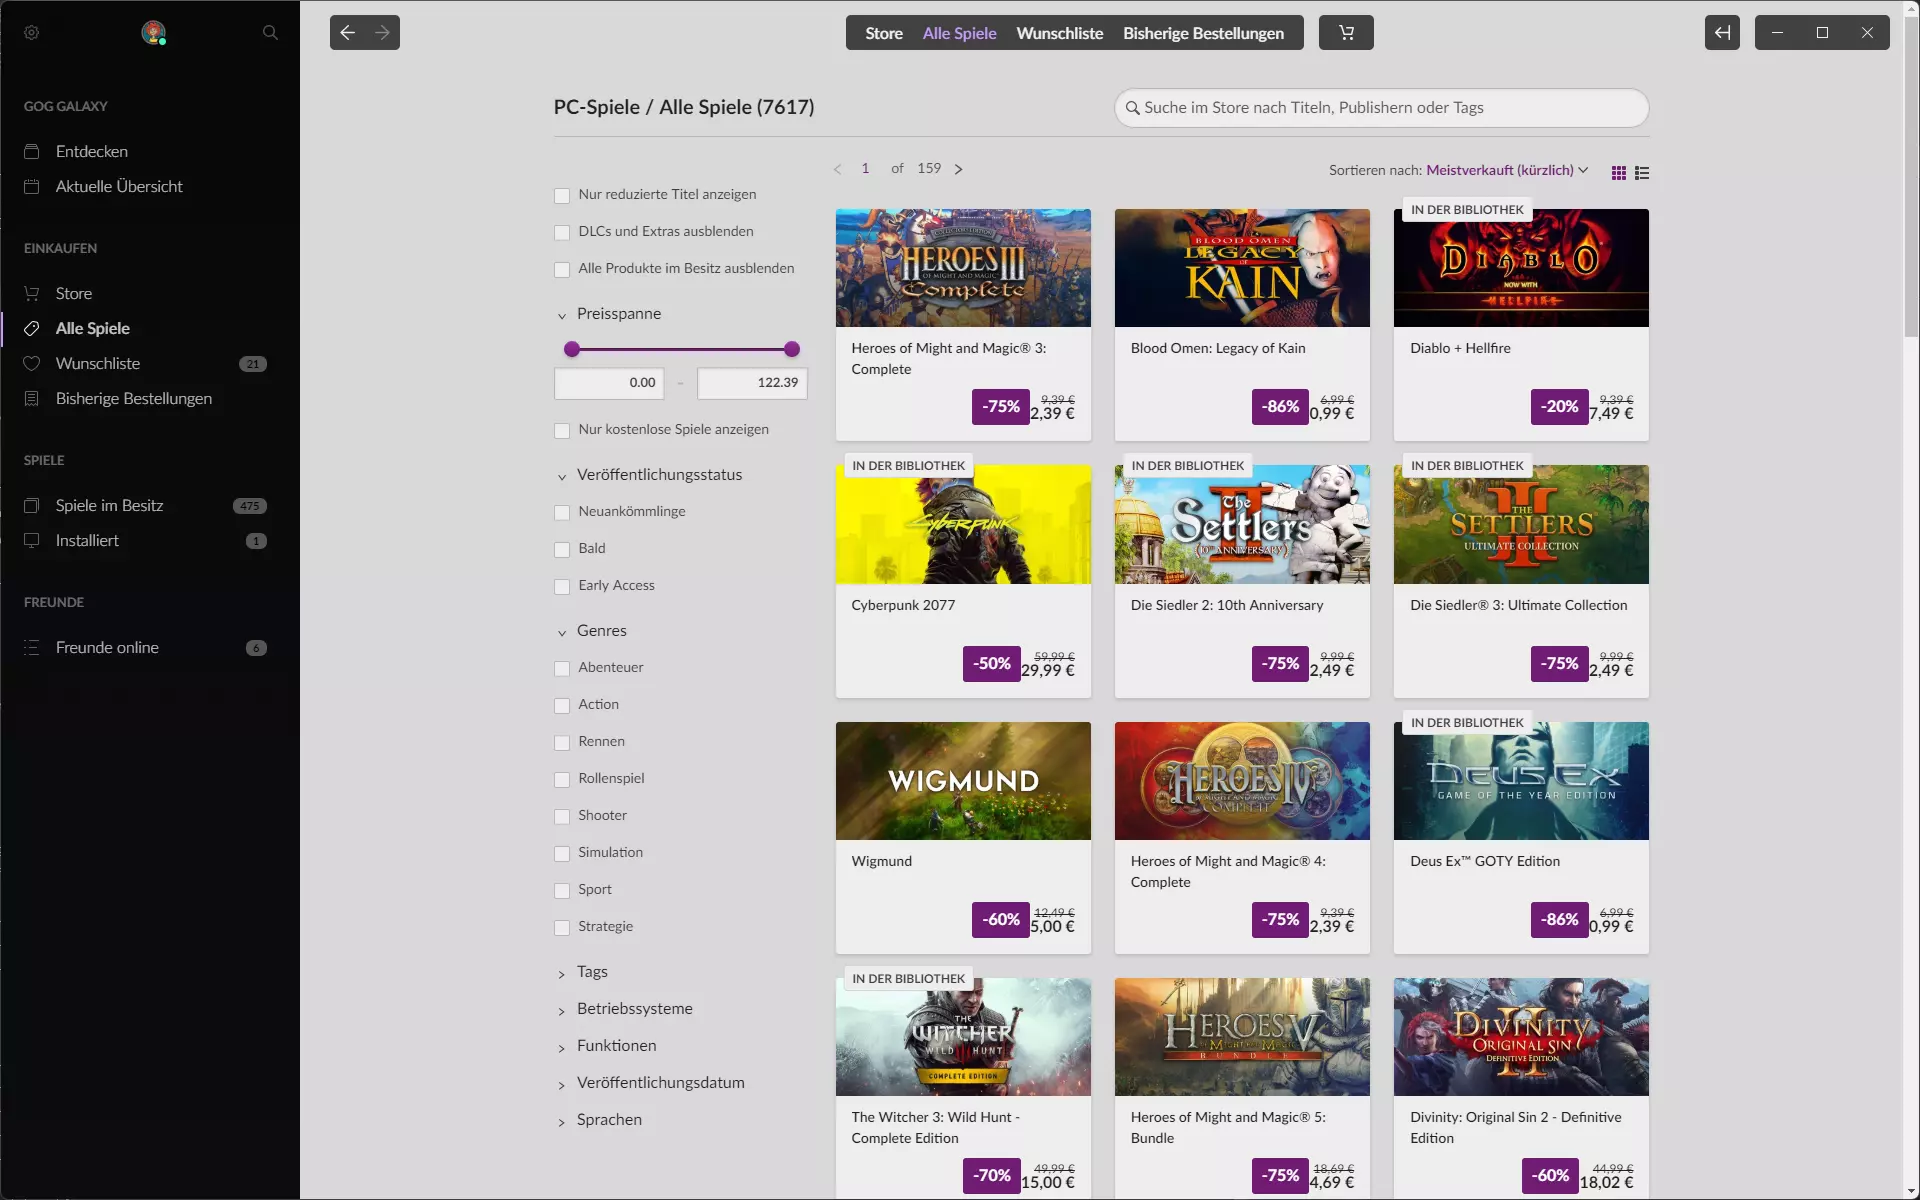This screenshot has height=1200, width=1920.
Task: Check the Neuankömmlinge filter
Action: click(562, 513)
